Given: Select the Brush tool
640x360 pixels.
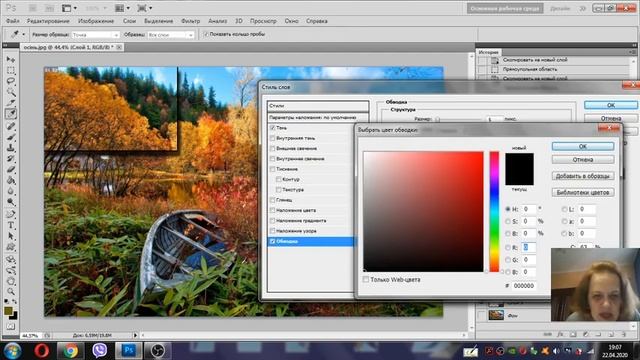Looking at the screenshot, I should coord(11,137).
